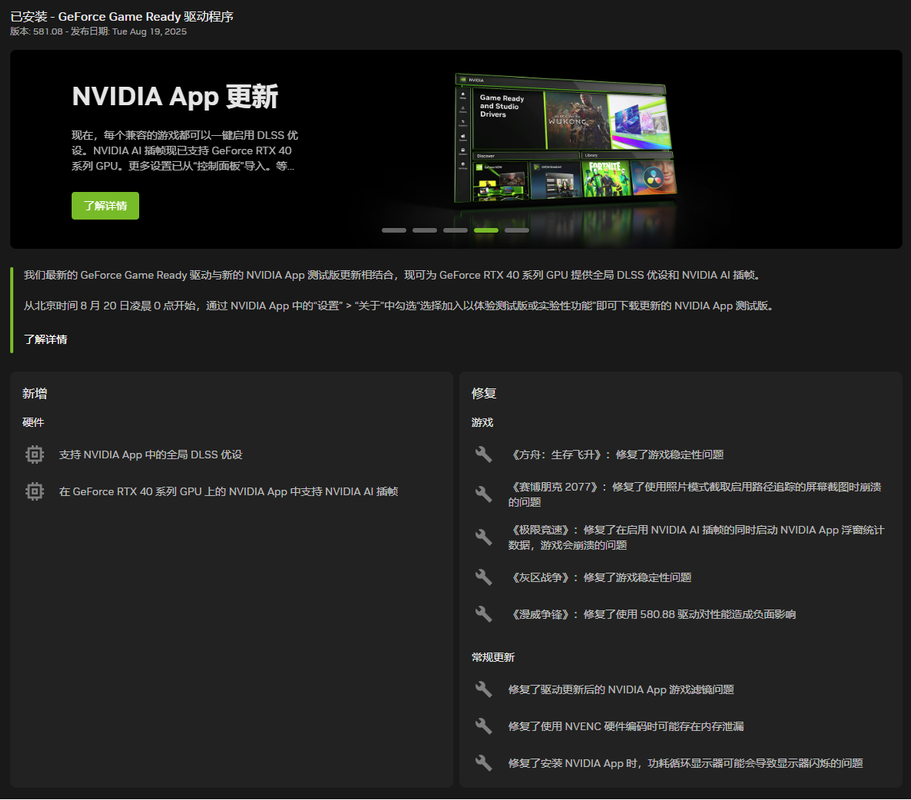Click wrench icon beside 极限竞速 fix

click(483, 537)
